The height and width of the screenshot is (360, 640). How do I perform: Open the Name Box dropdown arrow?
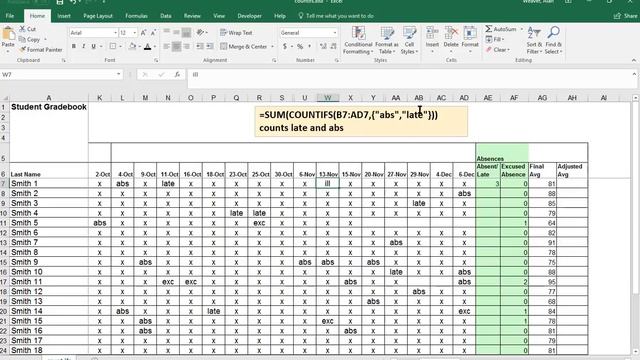(118, 75)
